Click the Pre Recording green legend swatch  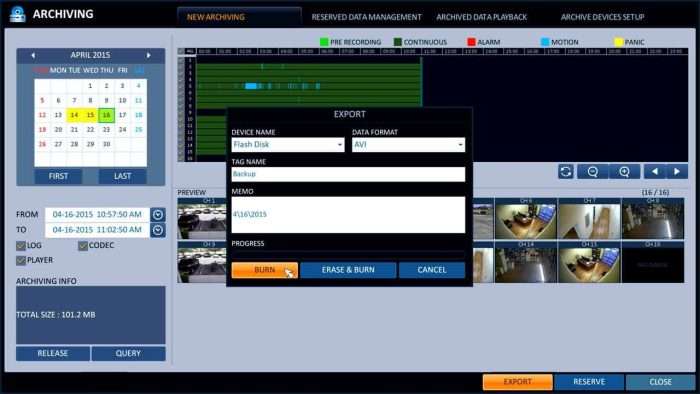tap(324, 42)
